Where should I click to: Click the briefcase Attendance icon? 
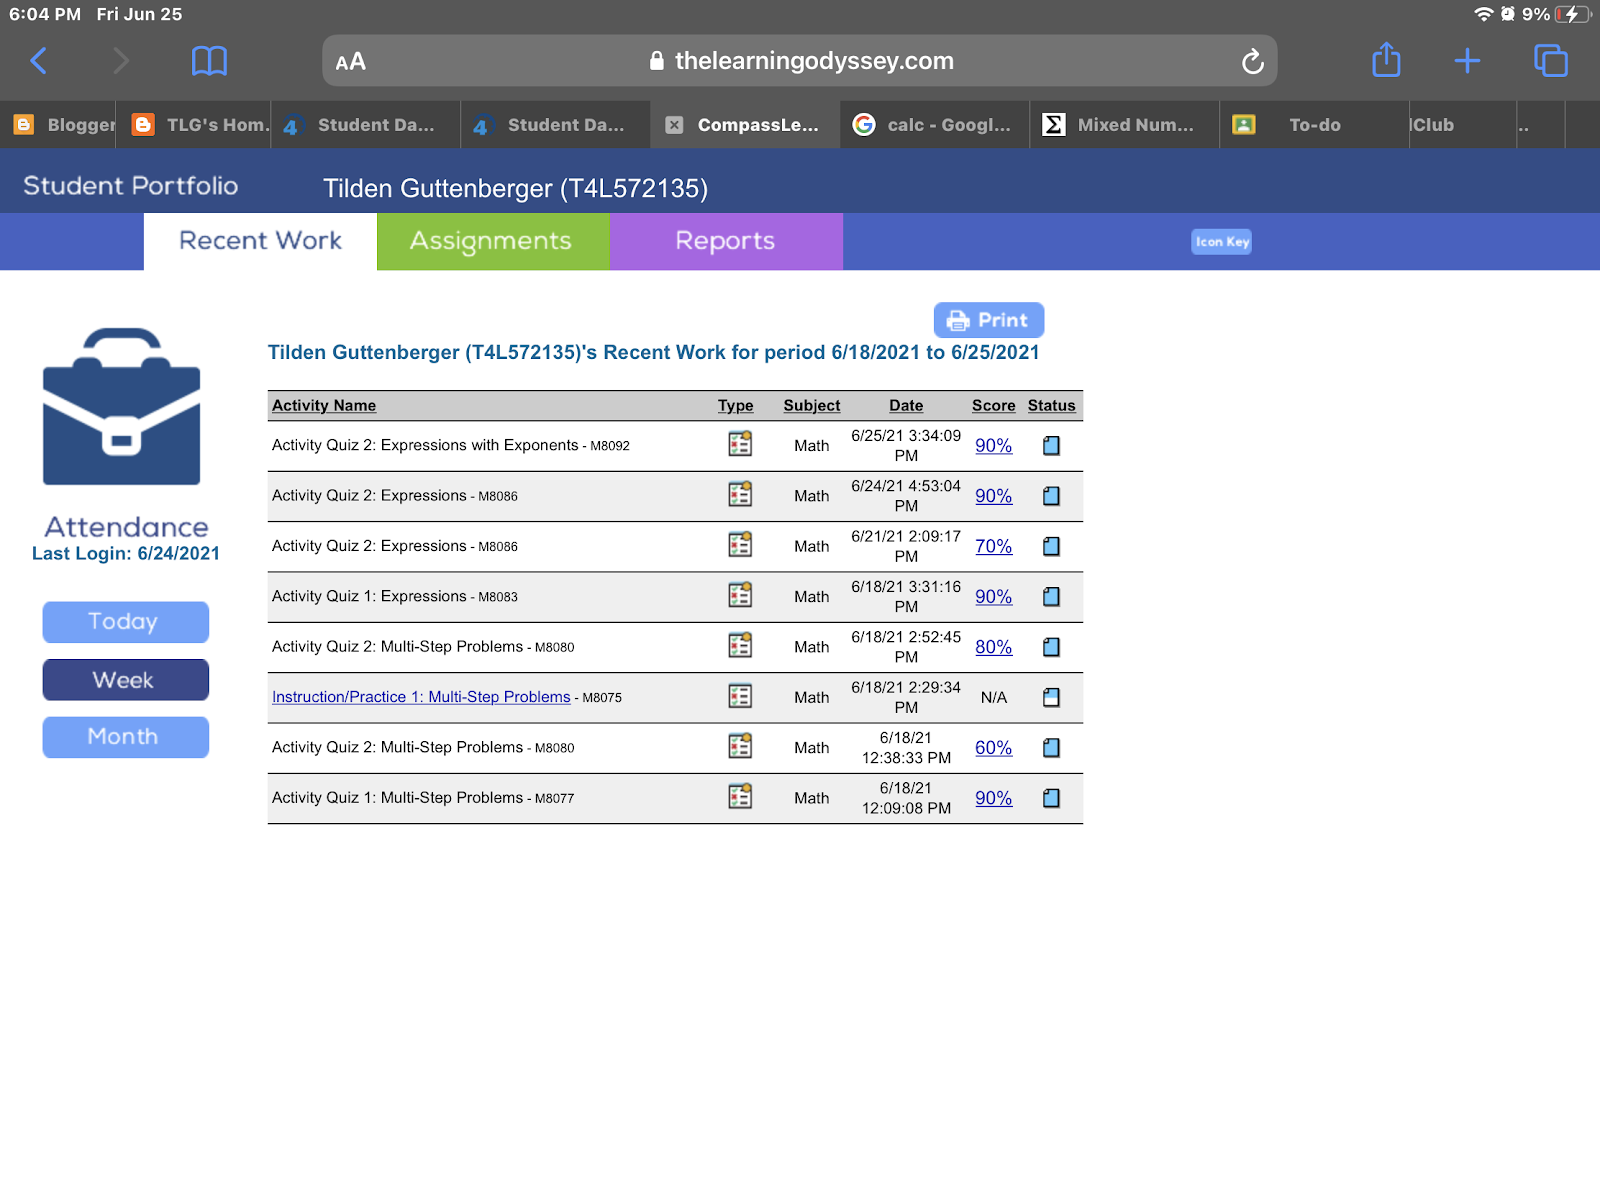pyautogui.click(x=122, y=406)
